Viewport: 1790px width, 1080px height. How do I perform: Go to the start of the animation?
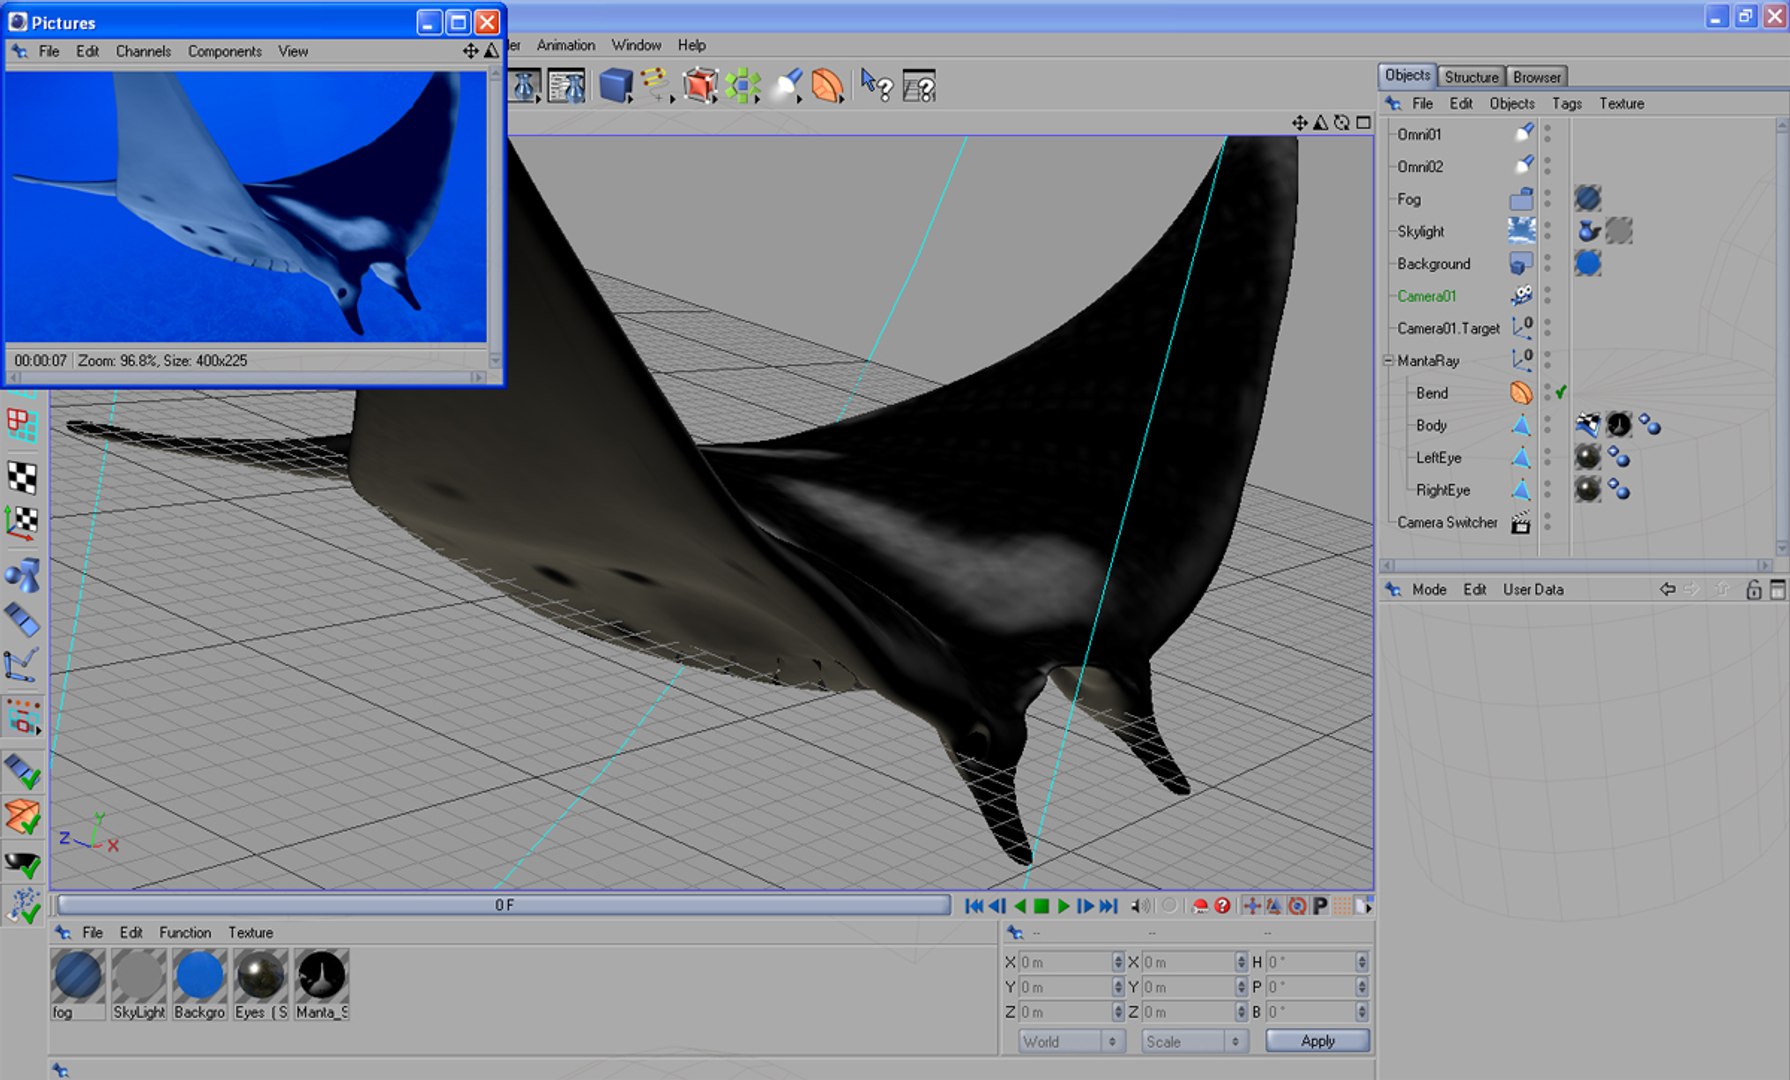coord(974,906)
